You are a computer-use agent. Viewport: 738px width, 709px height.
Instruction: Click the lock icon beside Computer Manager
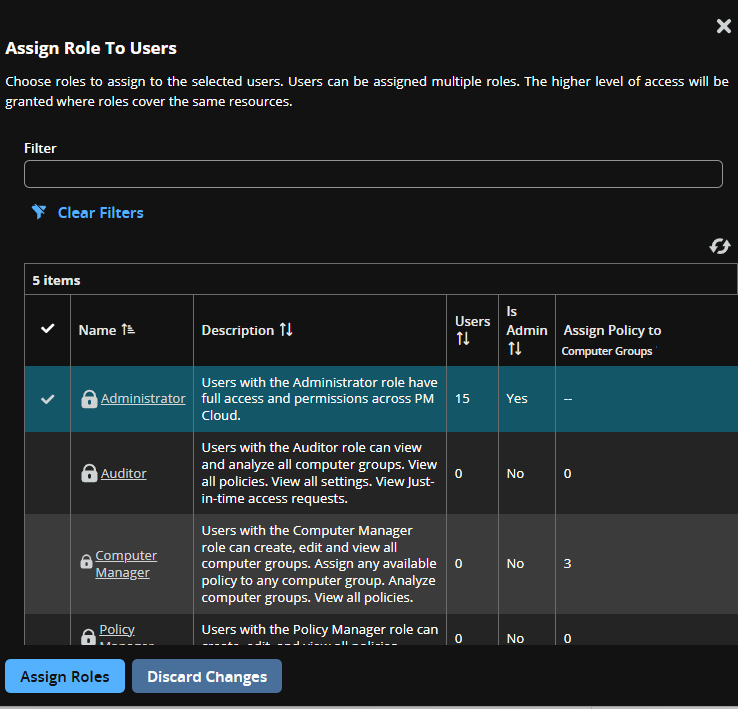[x=86, y=561]
